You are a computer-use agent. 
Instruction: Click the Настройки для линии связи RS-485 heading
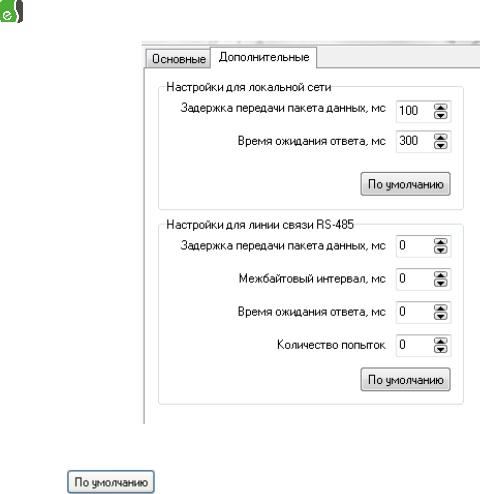point(260,225)
